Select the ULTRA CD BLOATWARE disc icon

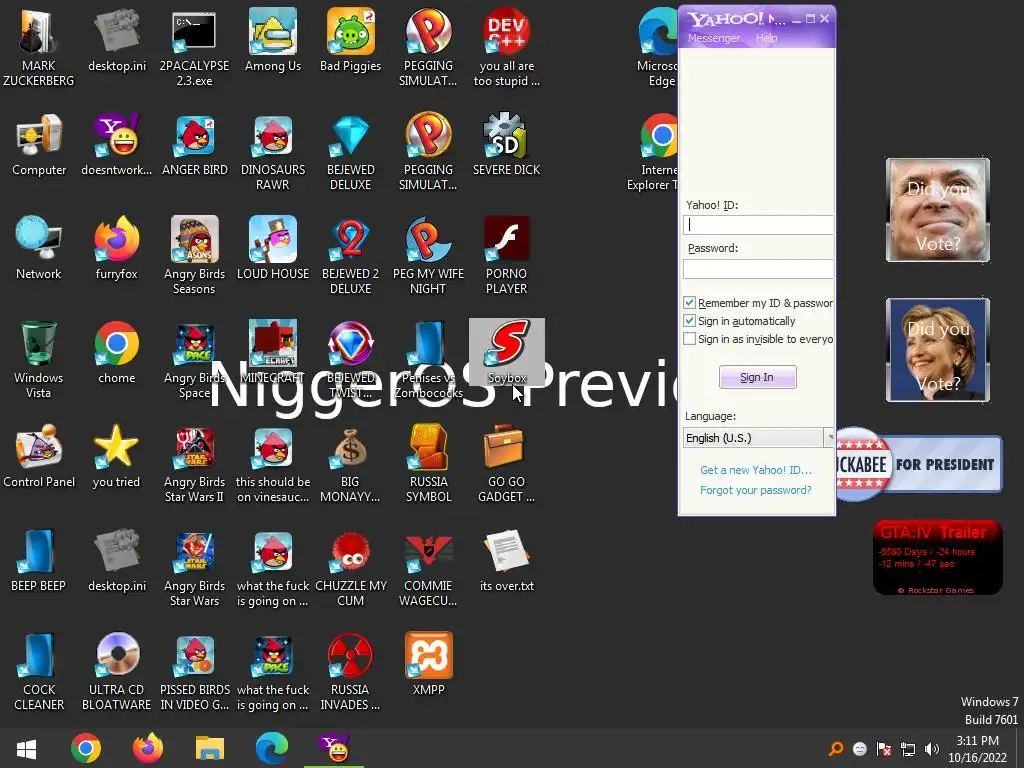click(117, 671)
